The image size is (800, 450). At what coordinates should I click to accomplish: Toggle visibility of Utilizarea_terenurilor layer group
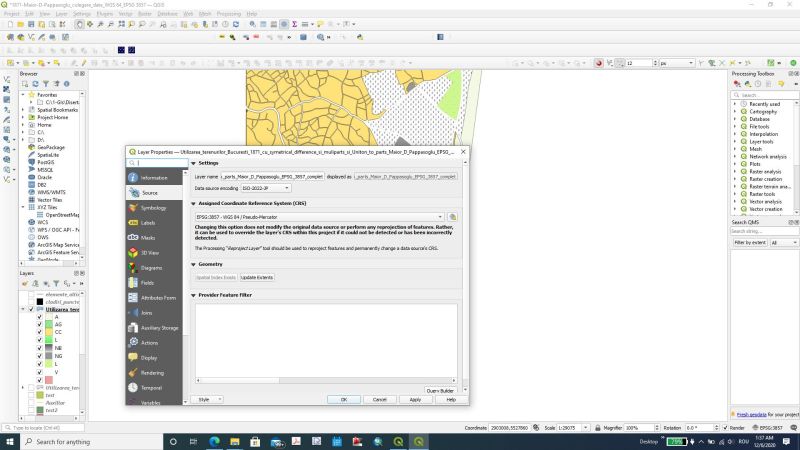coord(31,310)
